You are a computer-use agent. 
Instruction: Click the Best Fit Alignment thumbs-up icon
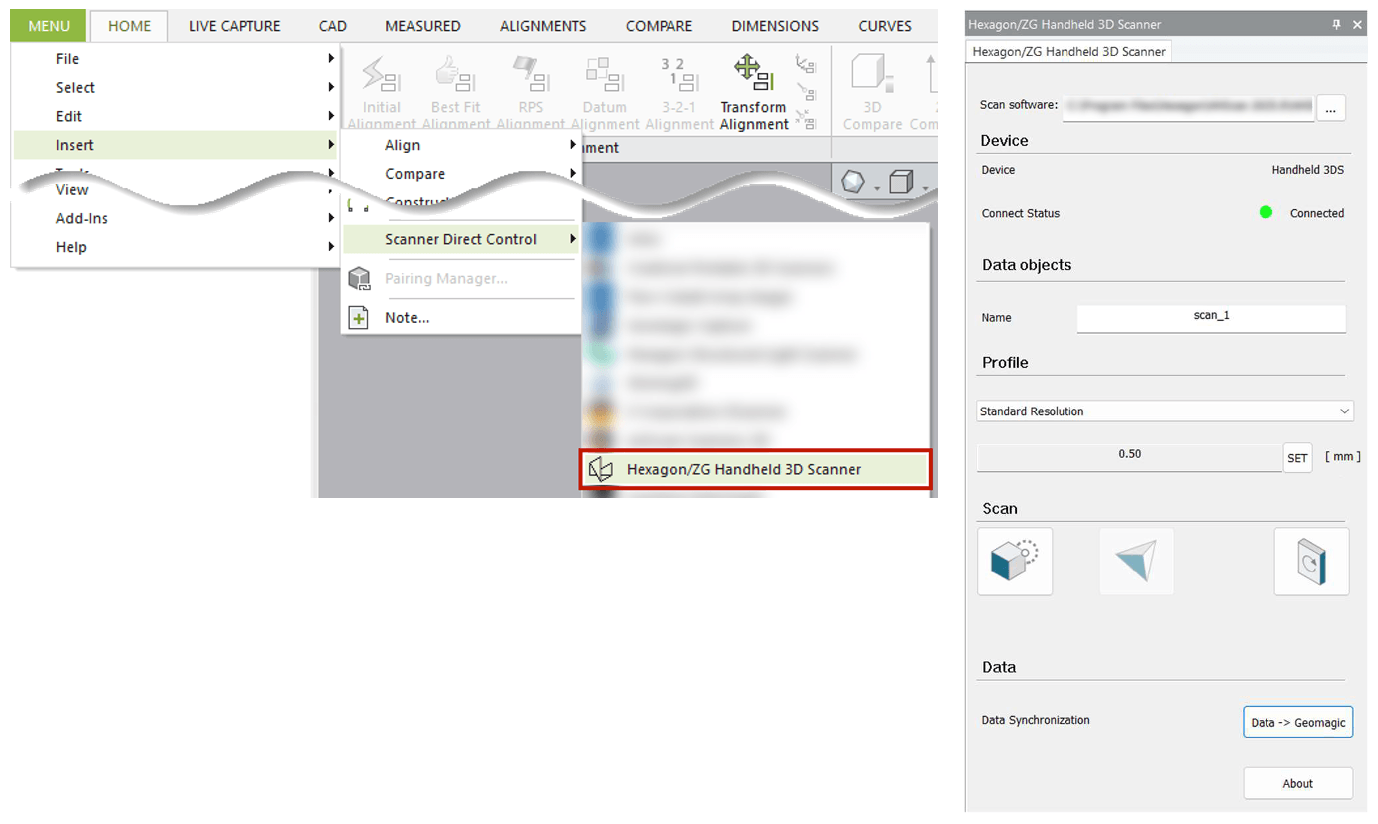pos(455,74)
